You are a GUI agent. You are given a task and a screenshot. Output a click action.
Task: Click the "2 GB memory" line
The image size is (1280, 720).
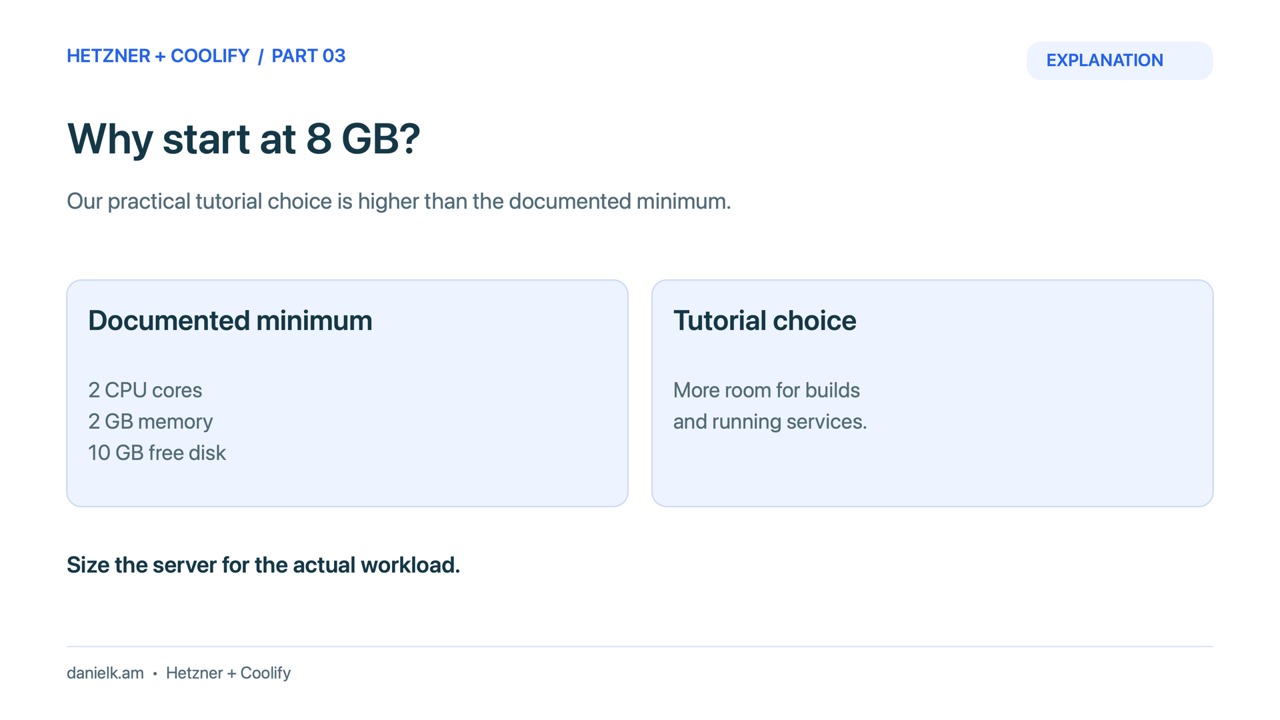point(150,421)
